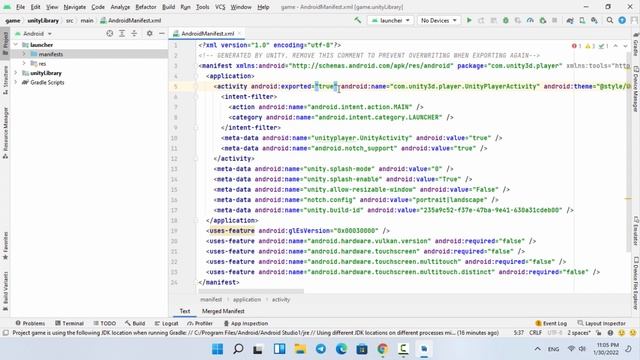Open the launcher run configuration dropdown
Image resolution: width=640 pixels, height=360 pixels.
tap(391, 20)
